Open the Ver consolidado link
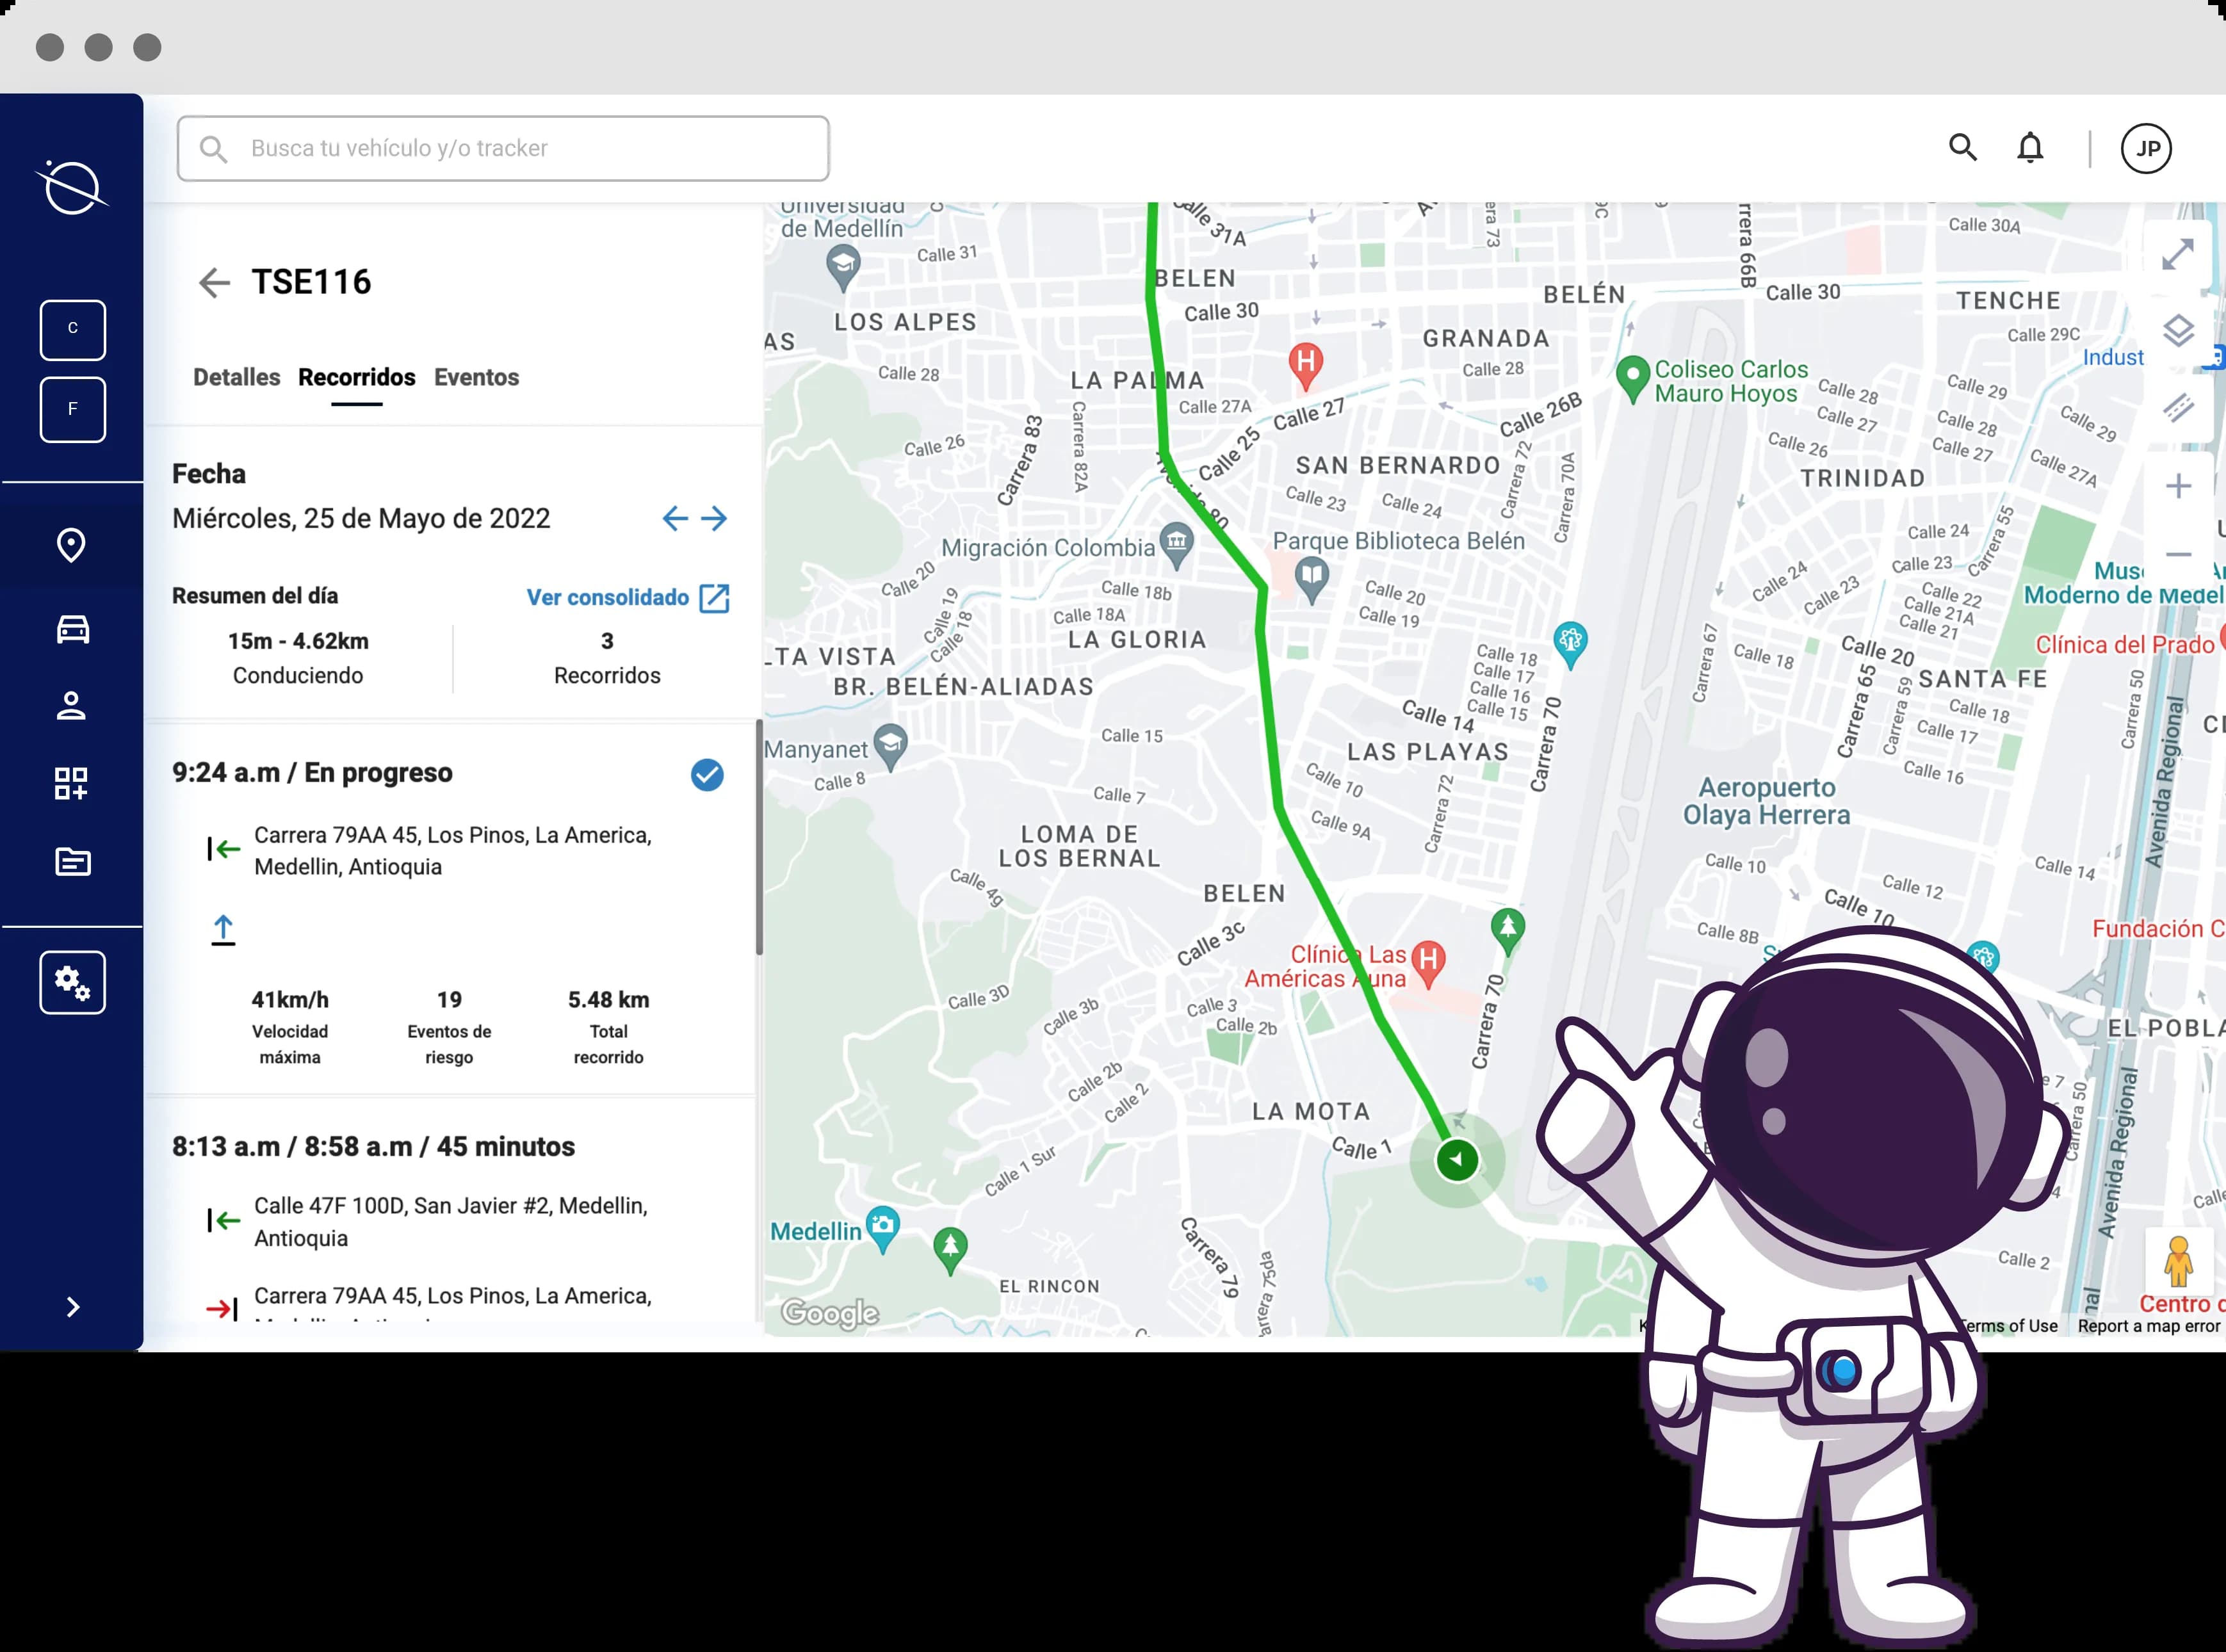 pos(607,597)
